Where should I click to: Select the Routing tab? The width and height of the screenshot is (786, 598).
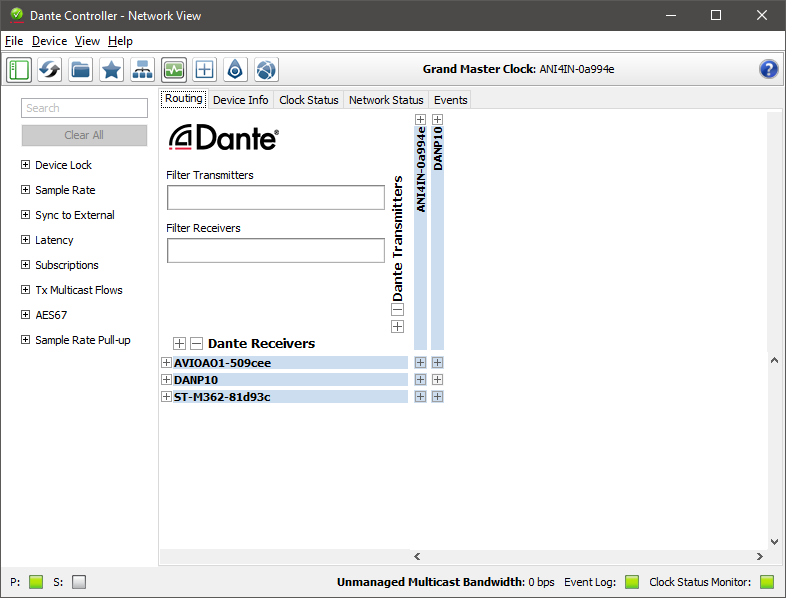(x=183, y=99)
